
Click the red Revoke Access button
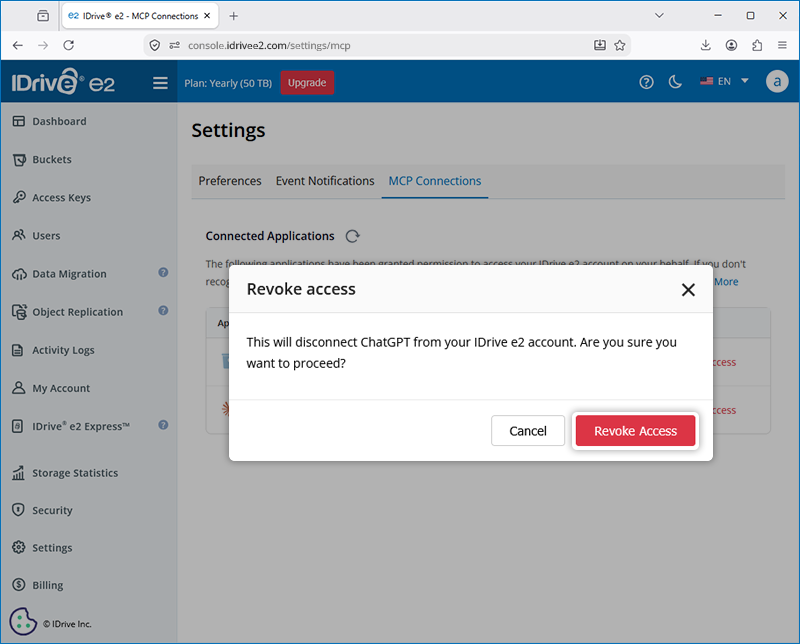pyautogui.click(x=635, y=431)
